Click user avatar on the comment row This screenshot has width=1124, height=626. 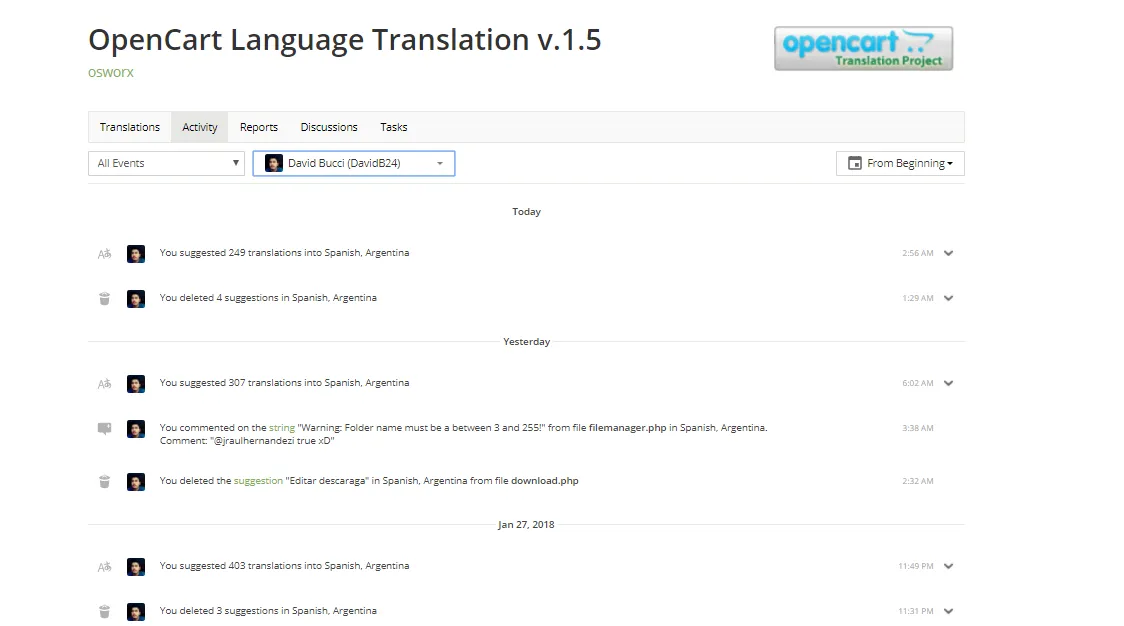pos(136,429)
